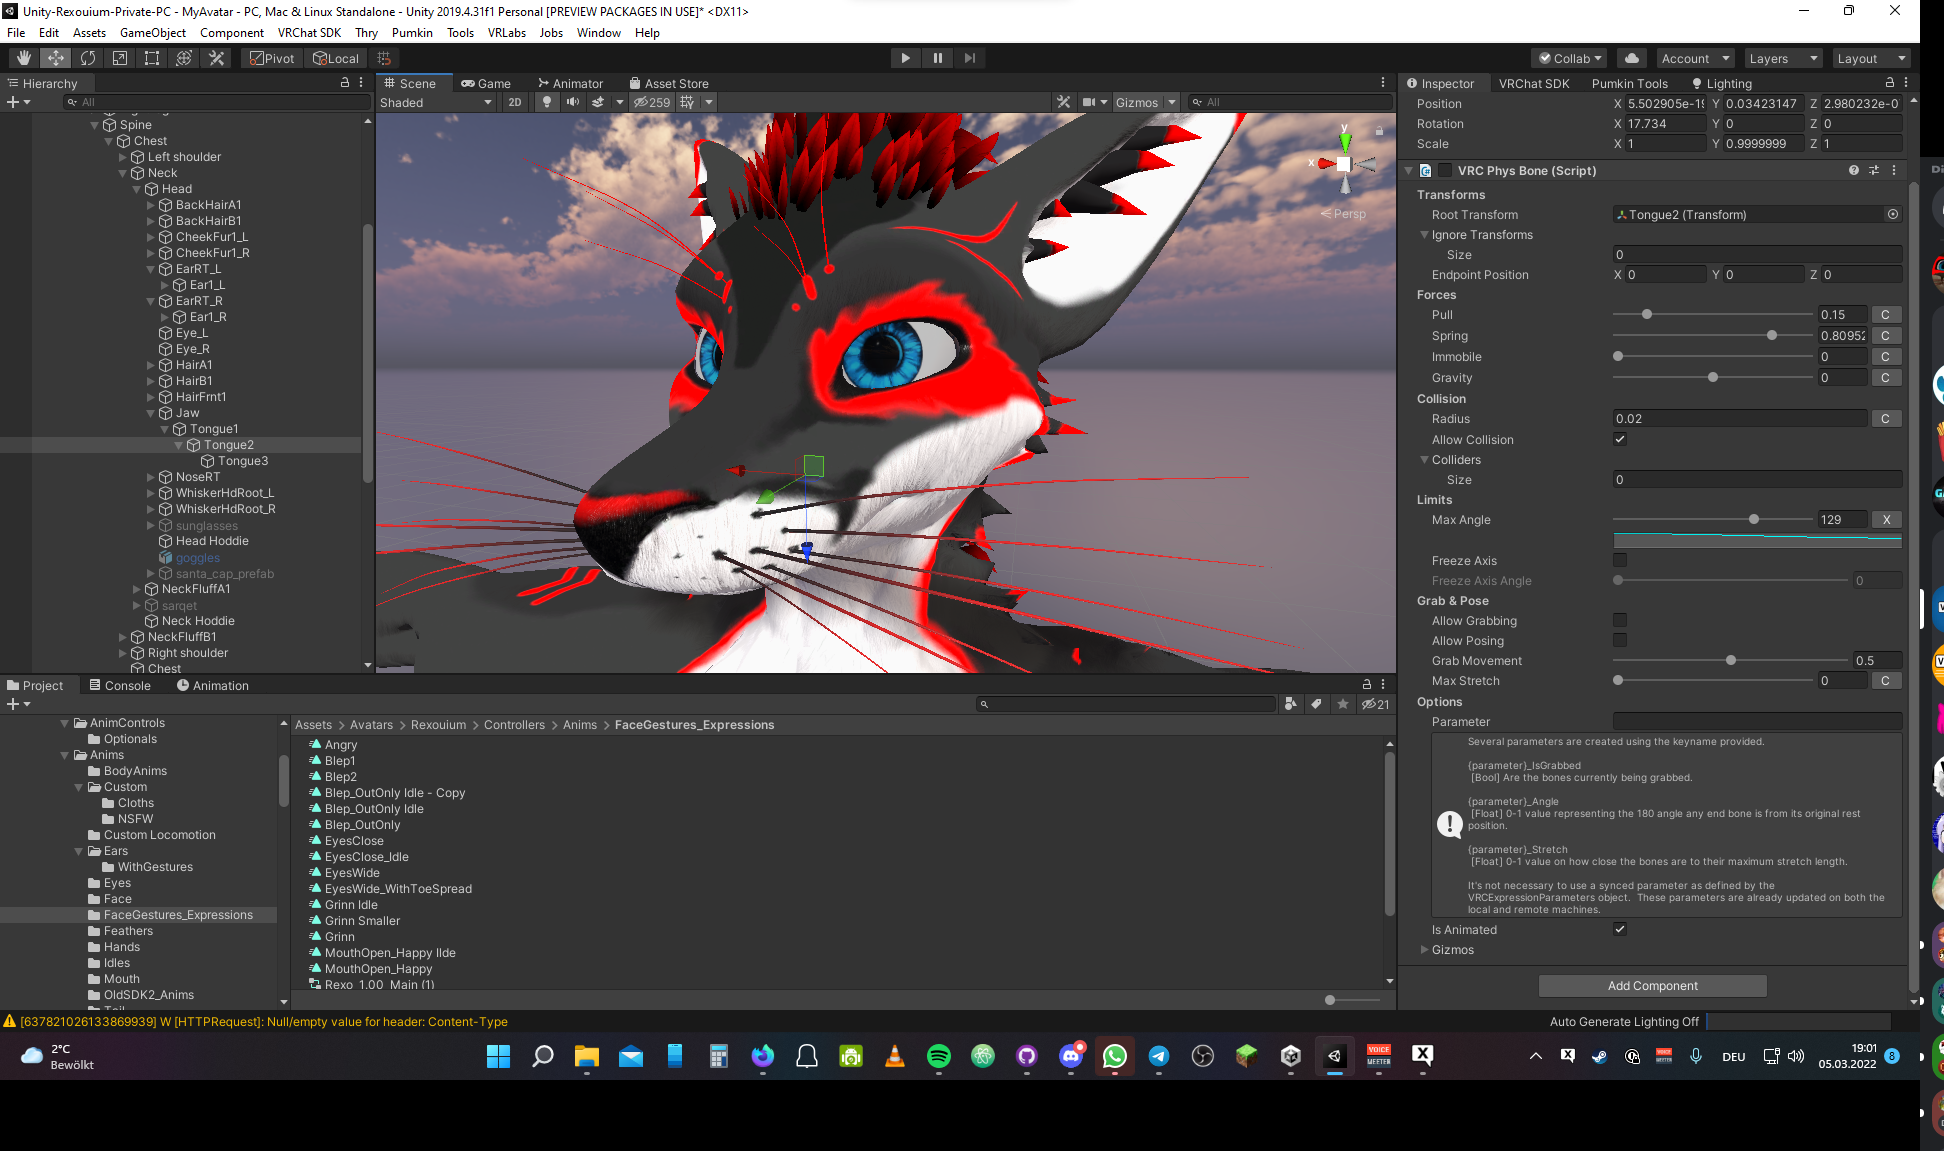Click Pull slider handle
1944x1151 pixels.
tap(1646, 315)
